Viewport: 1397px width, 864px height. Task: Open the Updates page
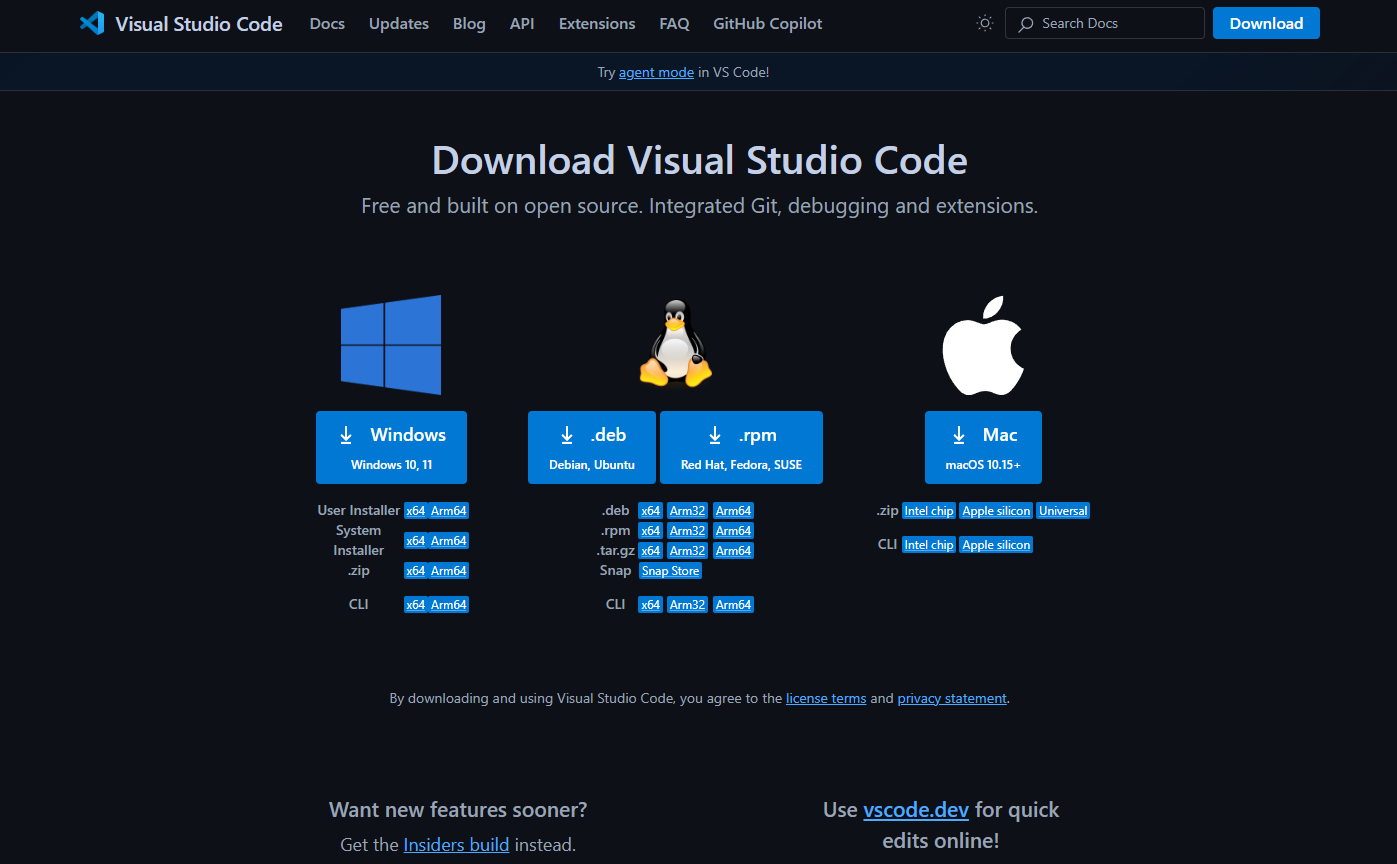coord(399,23)
